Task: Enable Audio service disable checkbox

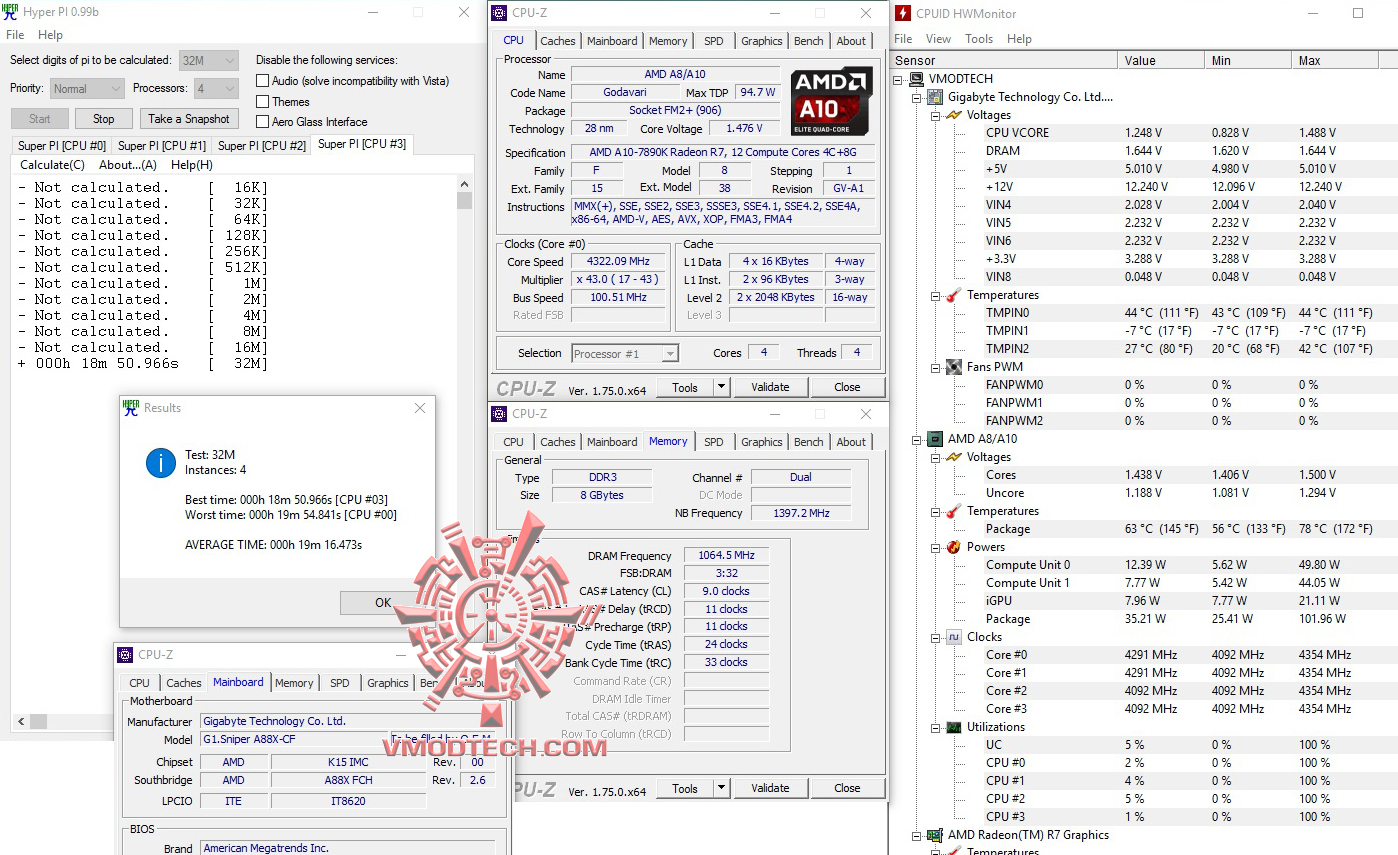Action: point(263,81)
